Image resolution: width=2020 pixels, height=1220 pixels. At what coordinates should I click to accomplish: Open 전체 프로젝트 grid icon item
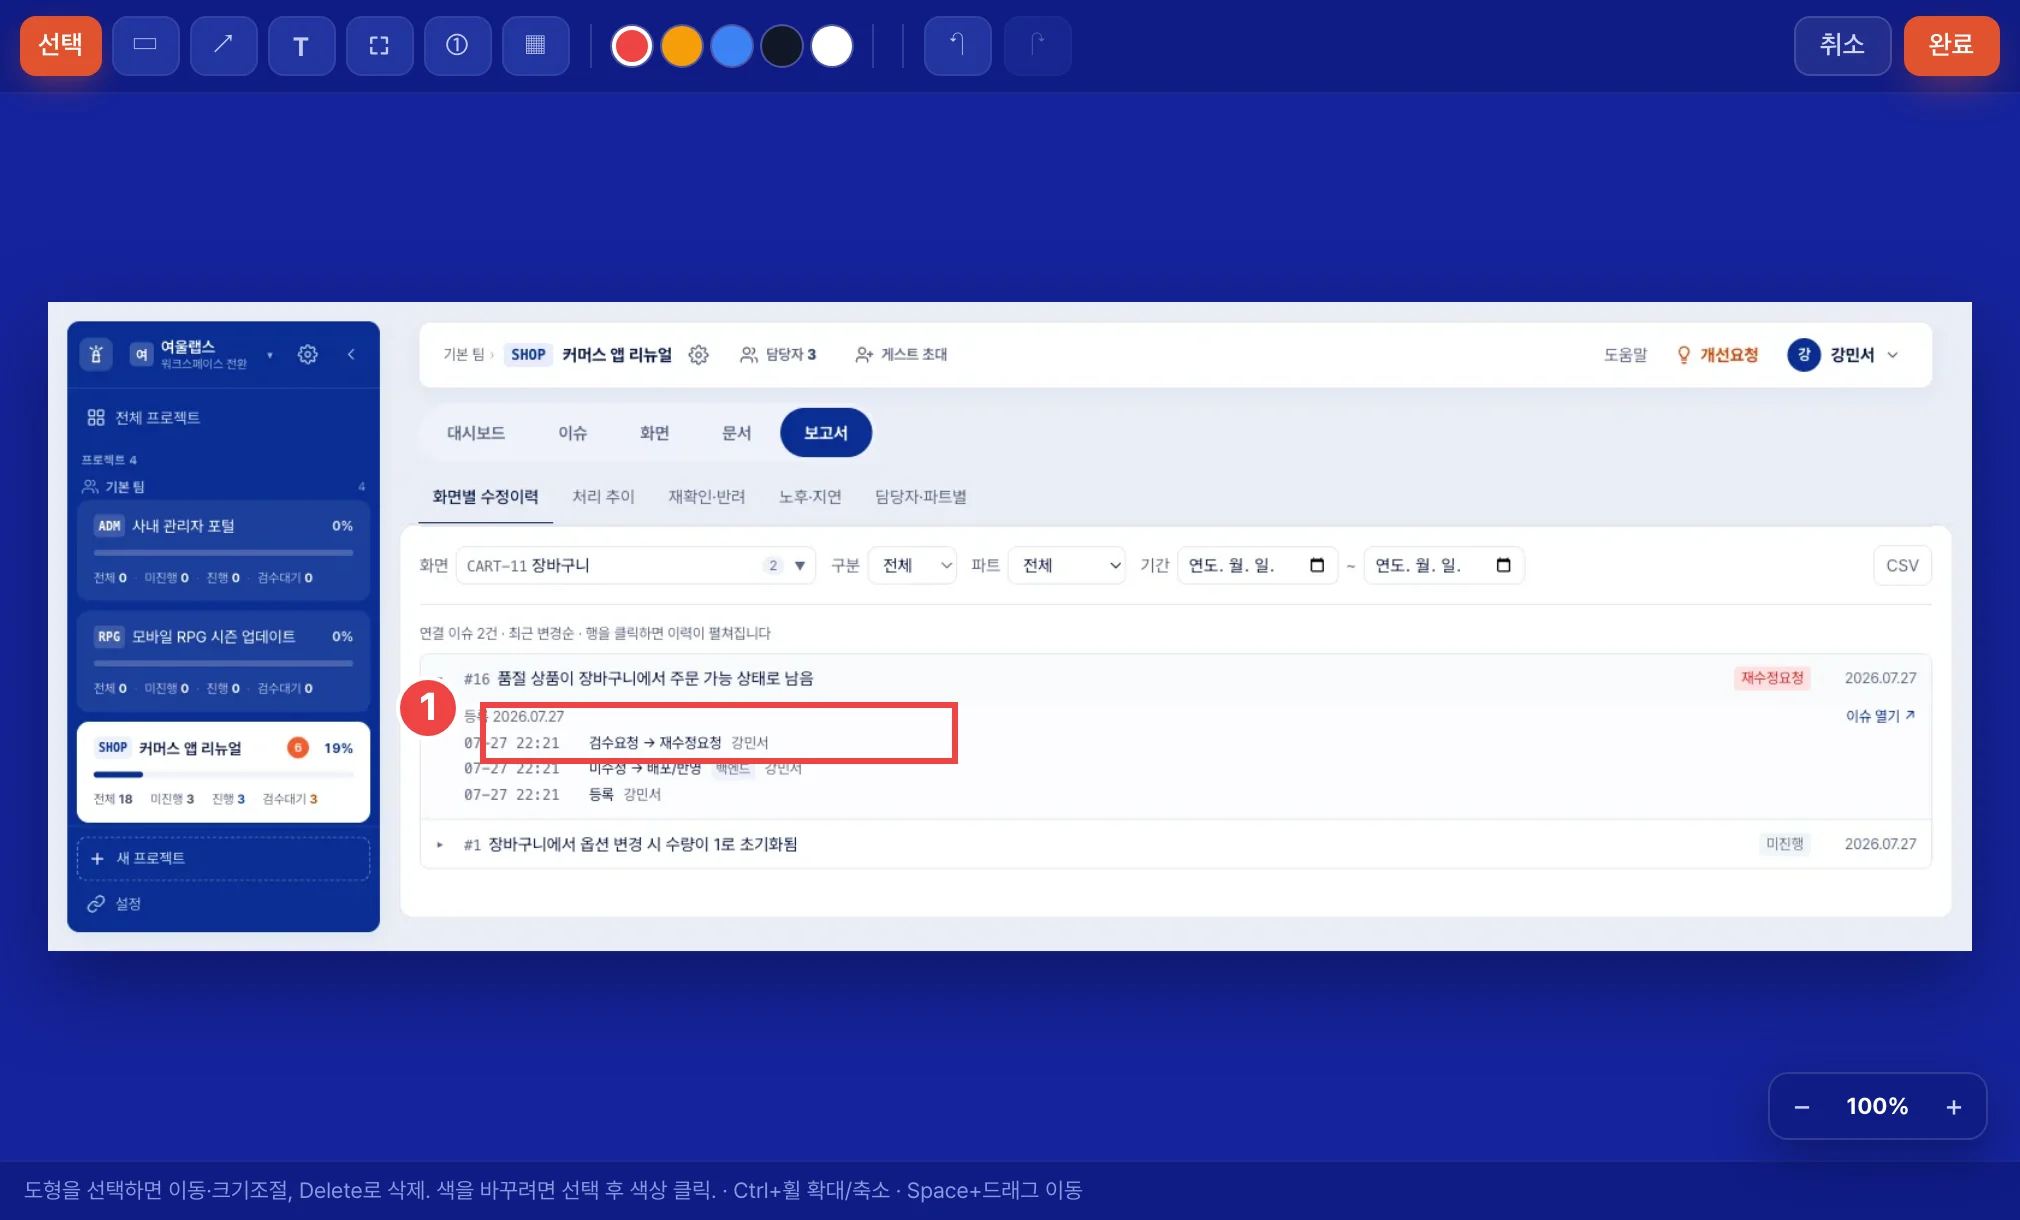(96, 417)
